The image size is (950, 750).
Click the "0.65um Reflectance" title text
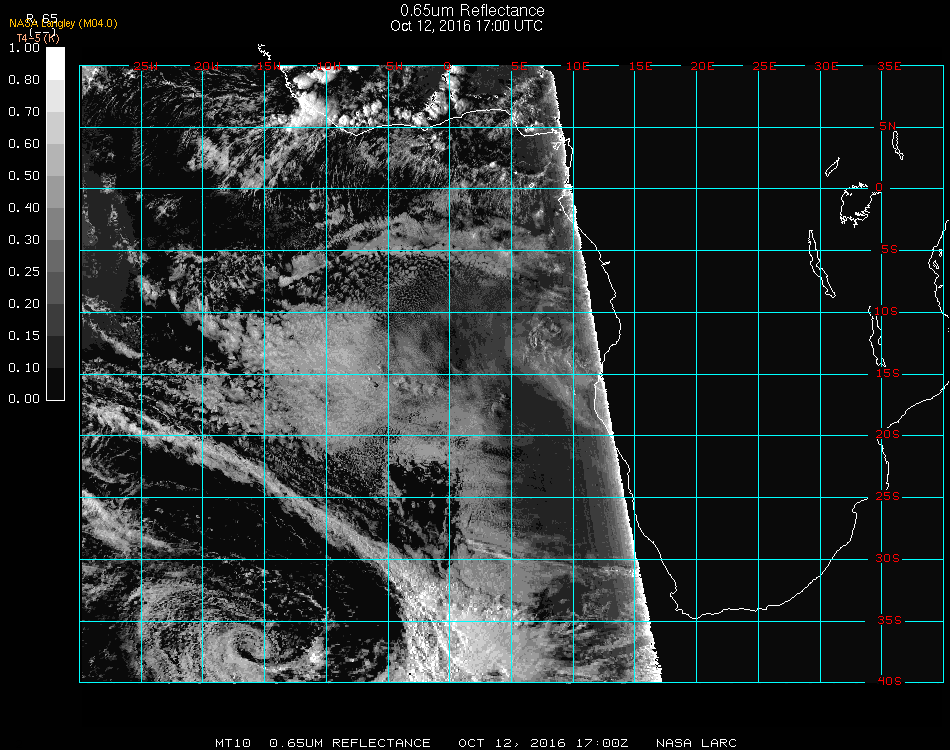472,10
